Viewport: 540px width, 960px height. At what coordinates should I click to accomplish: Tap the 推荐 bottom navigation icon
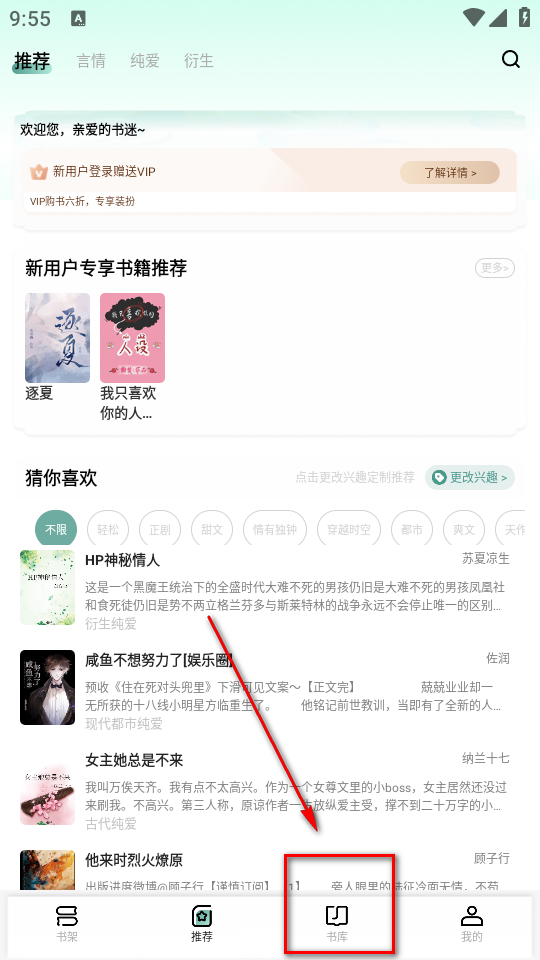click(x=201, y=917)
